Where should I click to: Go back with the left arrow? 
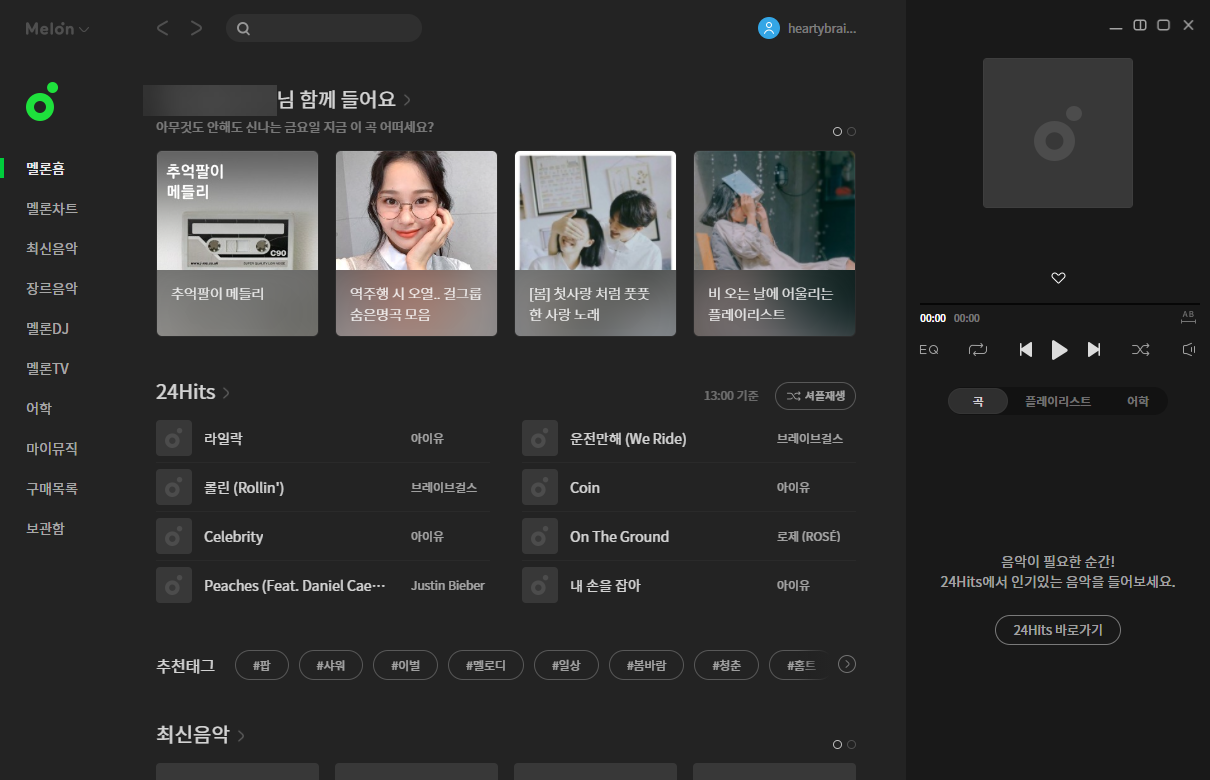point(162,28)
